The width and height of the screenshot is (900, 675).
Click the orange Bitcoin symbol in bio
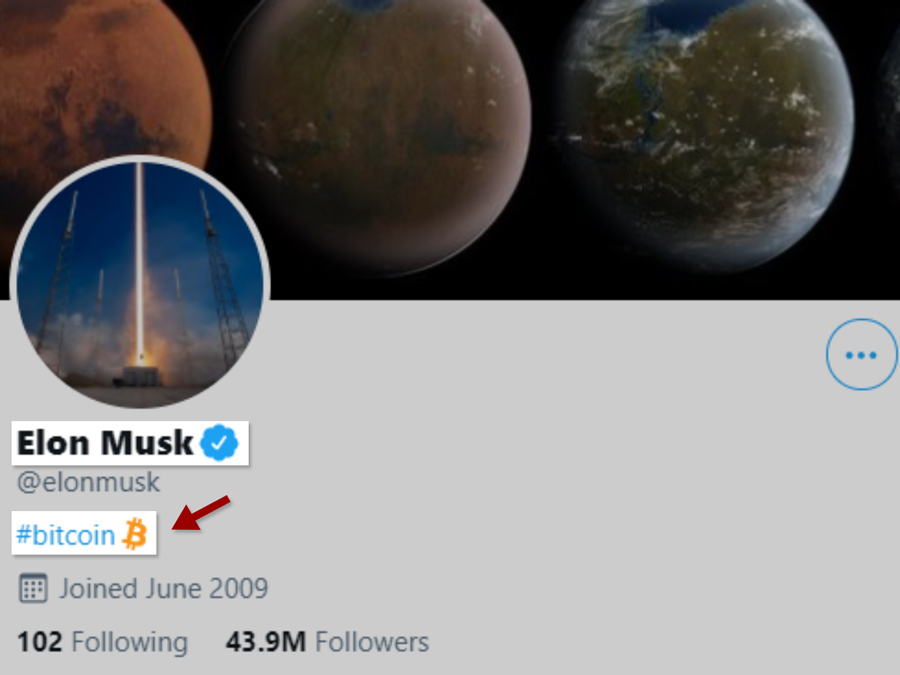click(135, 534)
